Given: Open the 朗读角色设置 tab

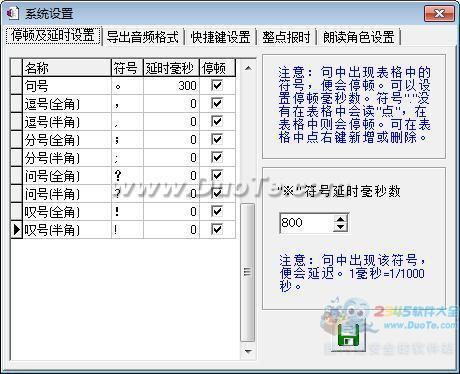Looking at the screenshot, I should click(358, 37).
